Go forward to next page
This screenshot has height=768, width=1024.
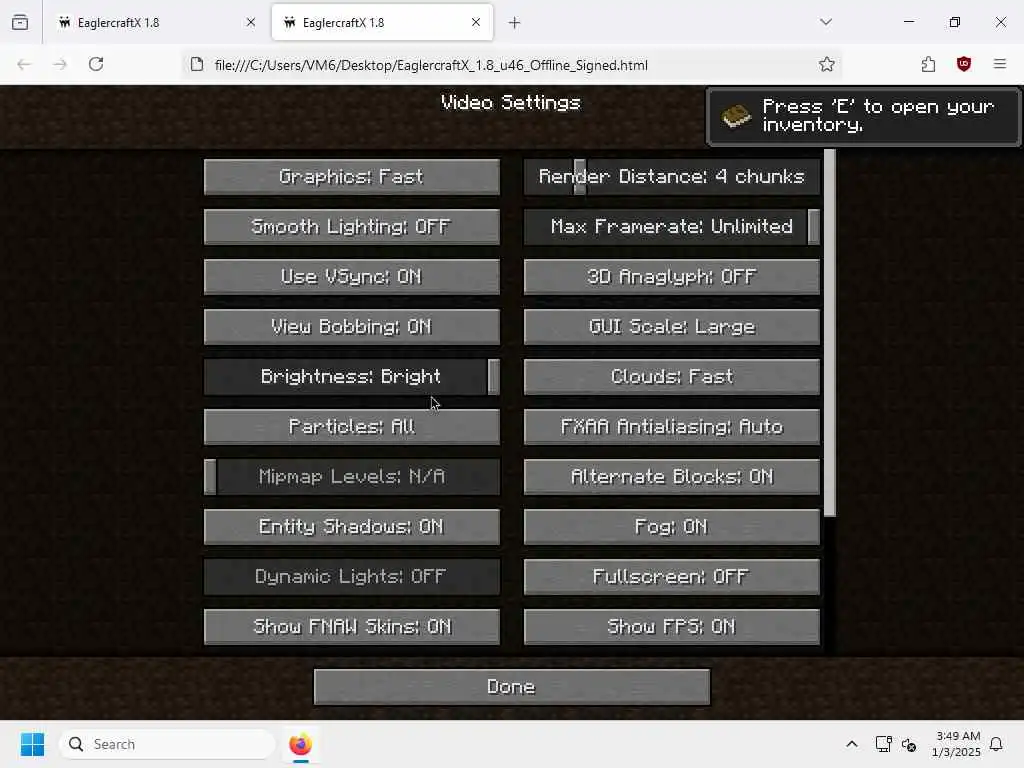point(60,64)
